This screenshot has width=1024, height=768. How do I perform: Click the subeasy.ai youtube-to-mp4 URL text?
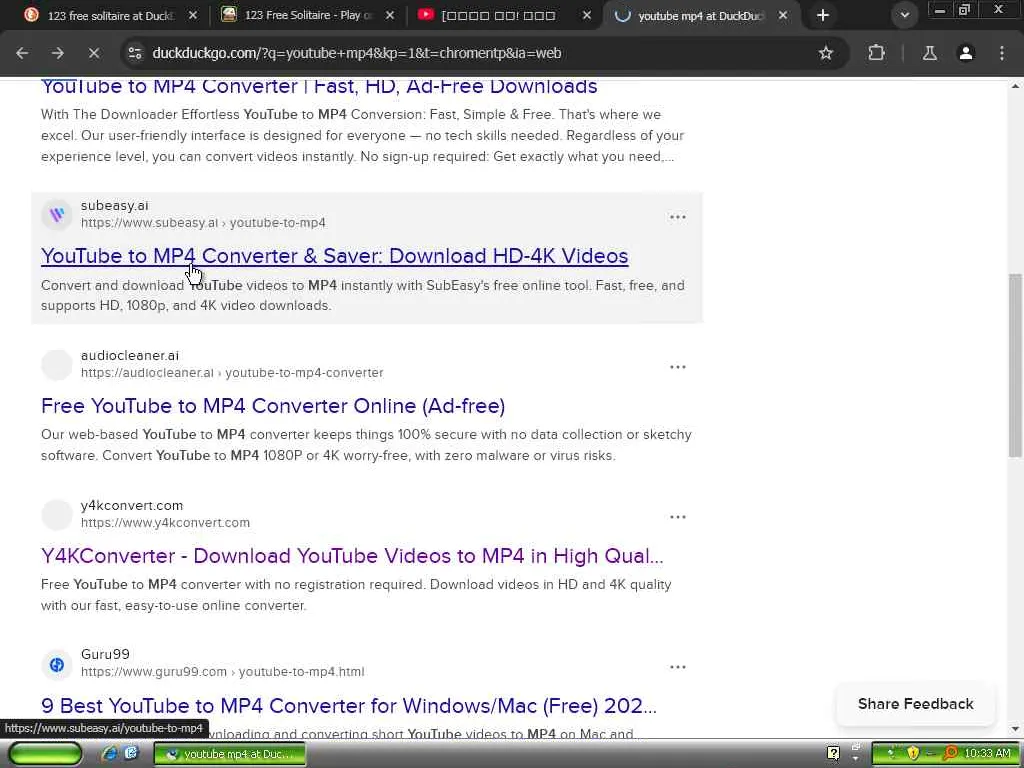pyautogui.click(x=203, y=223)
